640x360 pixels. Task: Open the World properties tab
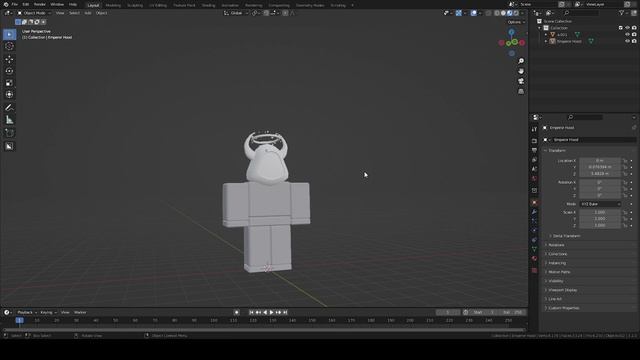pos(534,178)
